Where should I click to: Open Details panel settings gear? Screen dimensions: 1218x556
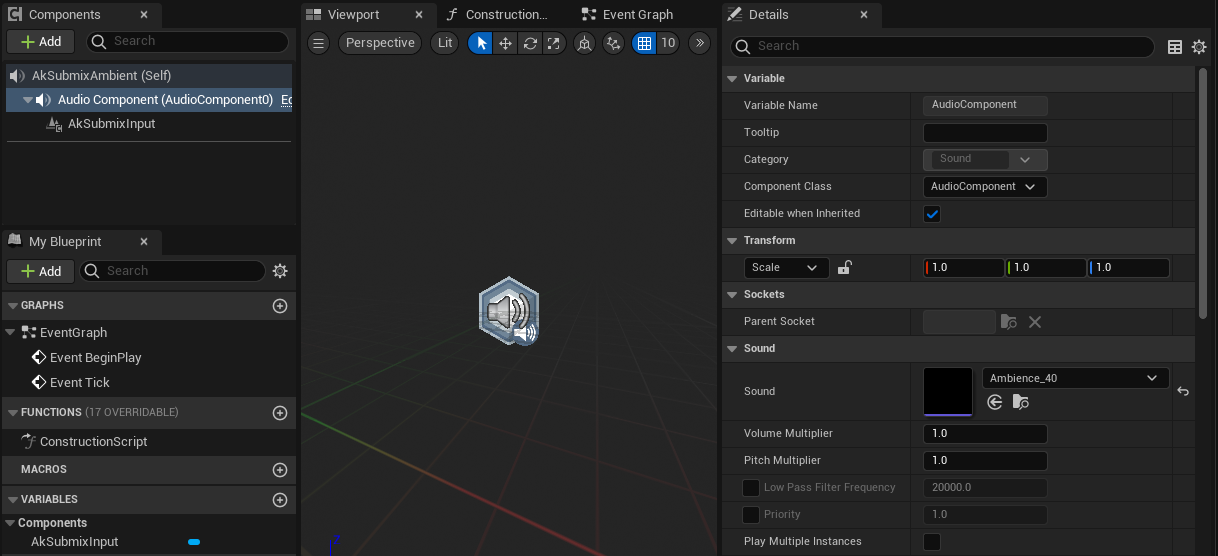(x=1199, y=47)
